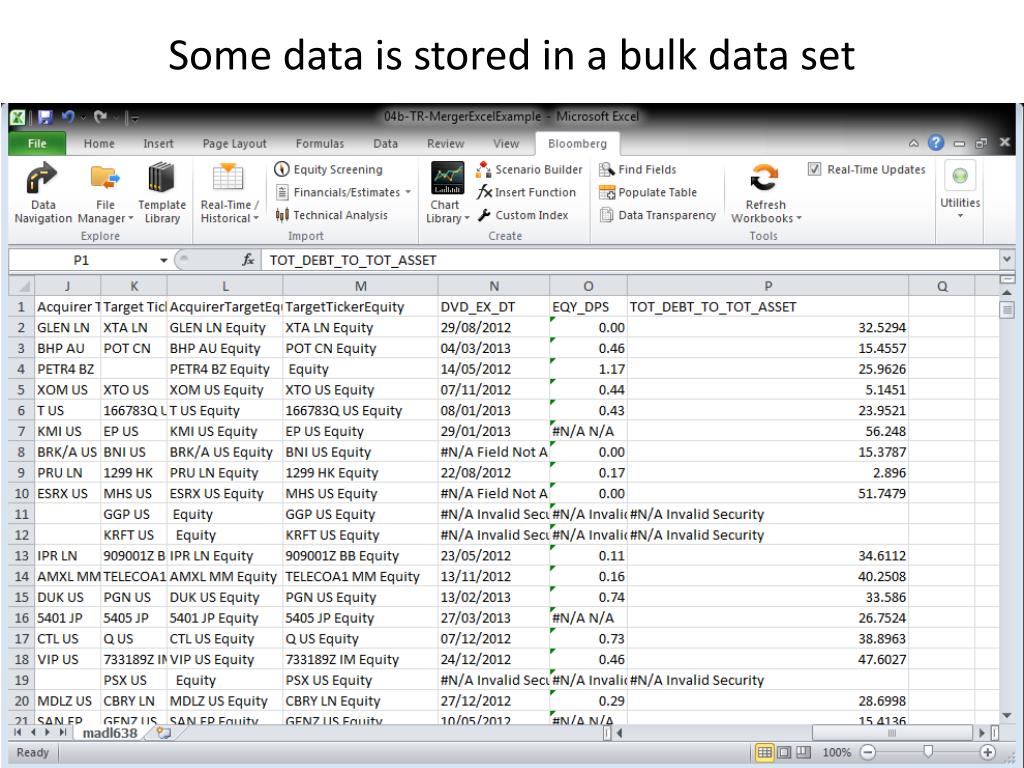Image resolution: width=1024 pixels, height=768 pixels.
Task: Launch Equity Screening
Action: click(328, 169)
